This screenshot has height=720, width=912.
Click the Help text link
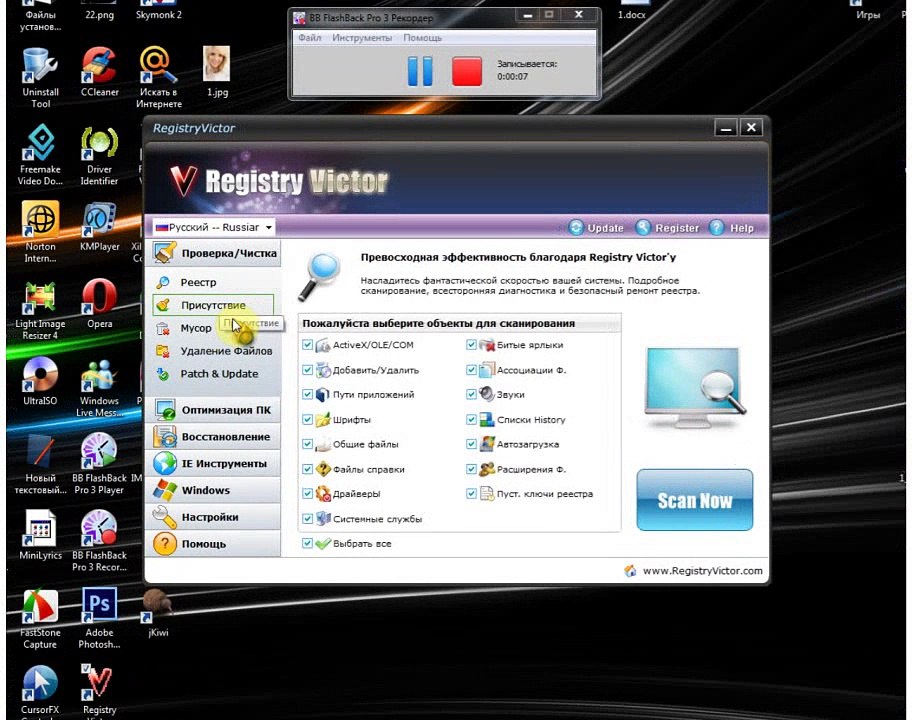coord(742,228)
